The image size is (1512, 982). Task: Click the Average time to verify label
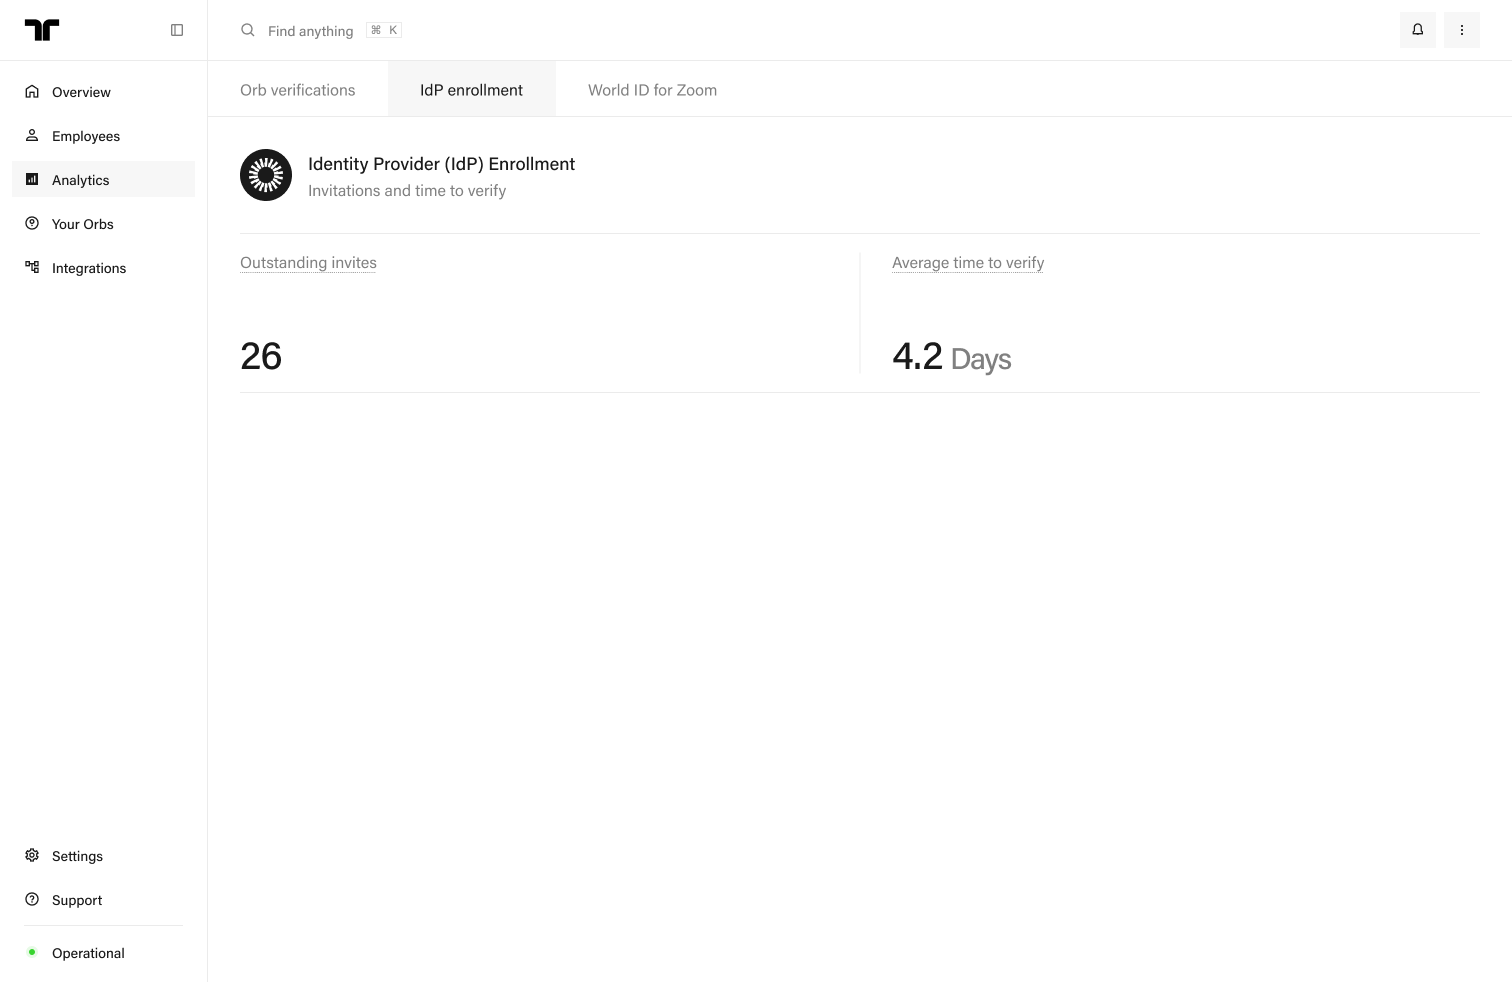[968, 263]
